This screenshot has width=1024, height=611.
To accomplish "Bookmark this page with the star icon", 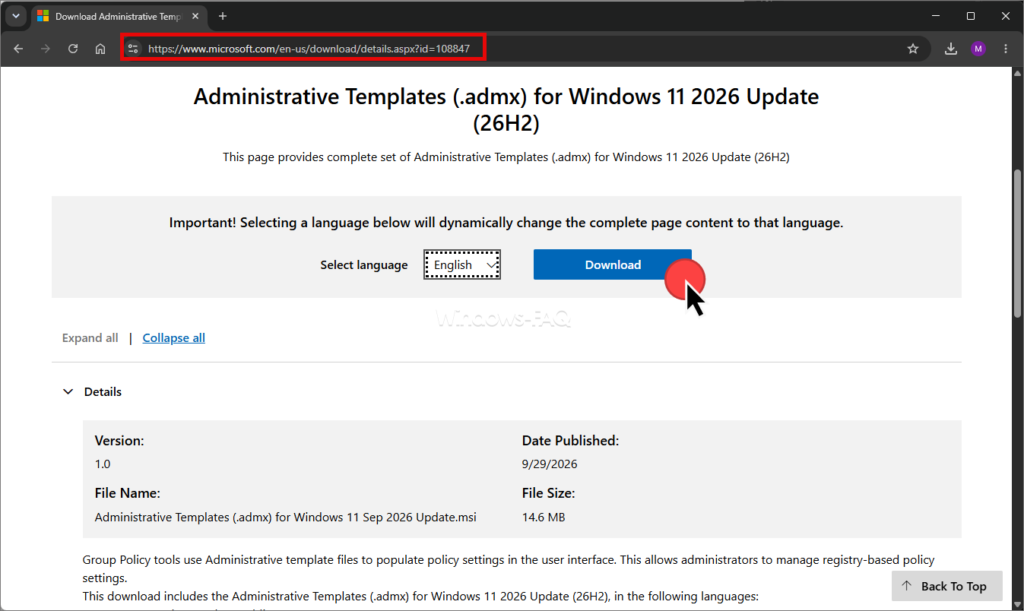I will pyautogui.click(x=913, y=49).
